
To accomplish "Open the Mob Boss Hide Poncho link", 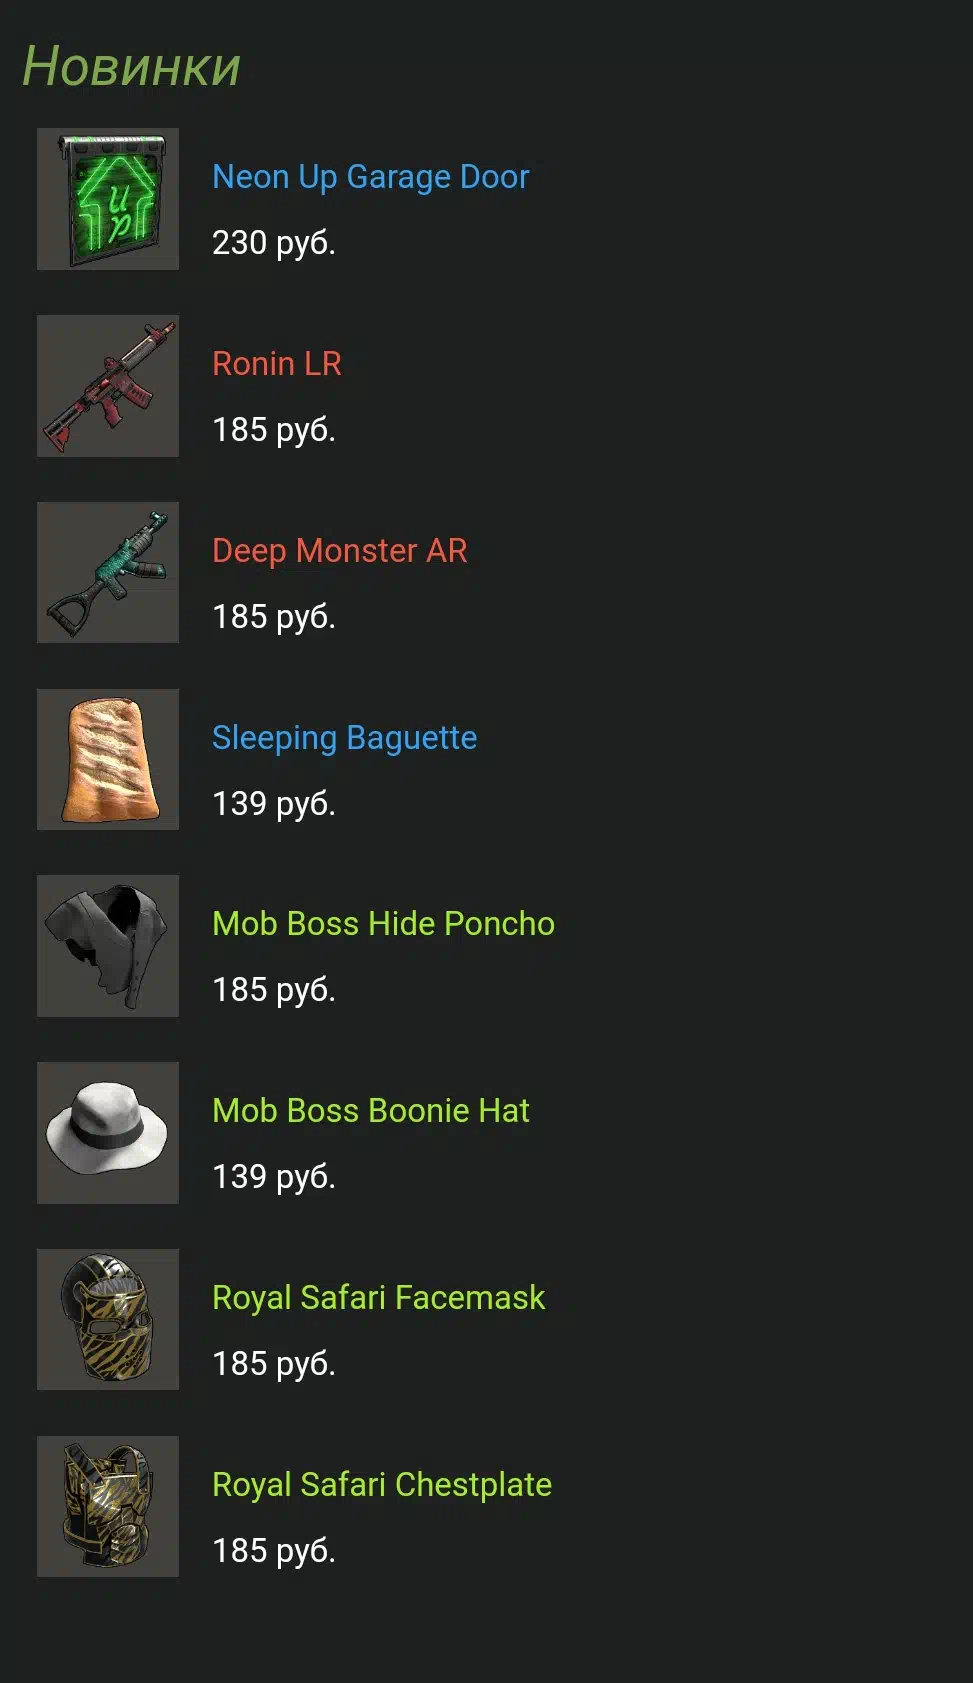I will [x=384, y=924].
